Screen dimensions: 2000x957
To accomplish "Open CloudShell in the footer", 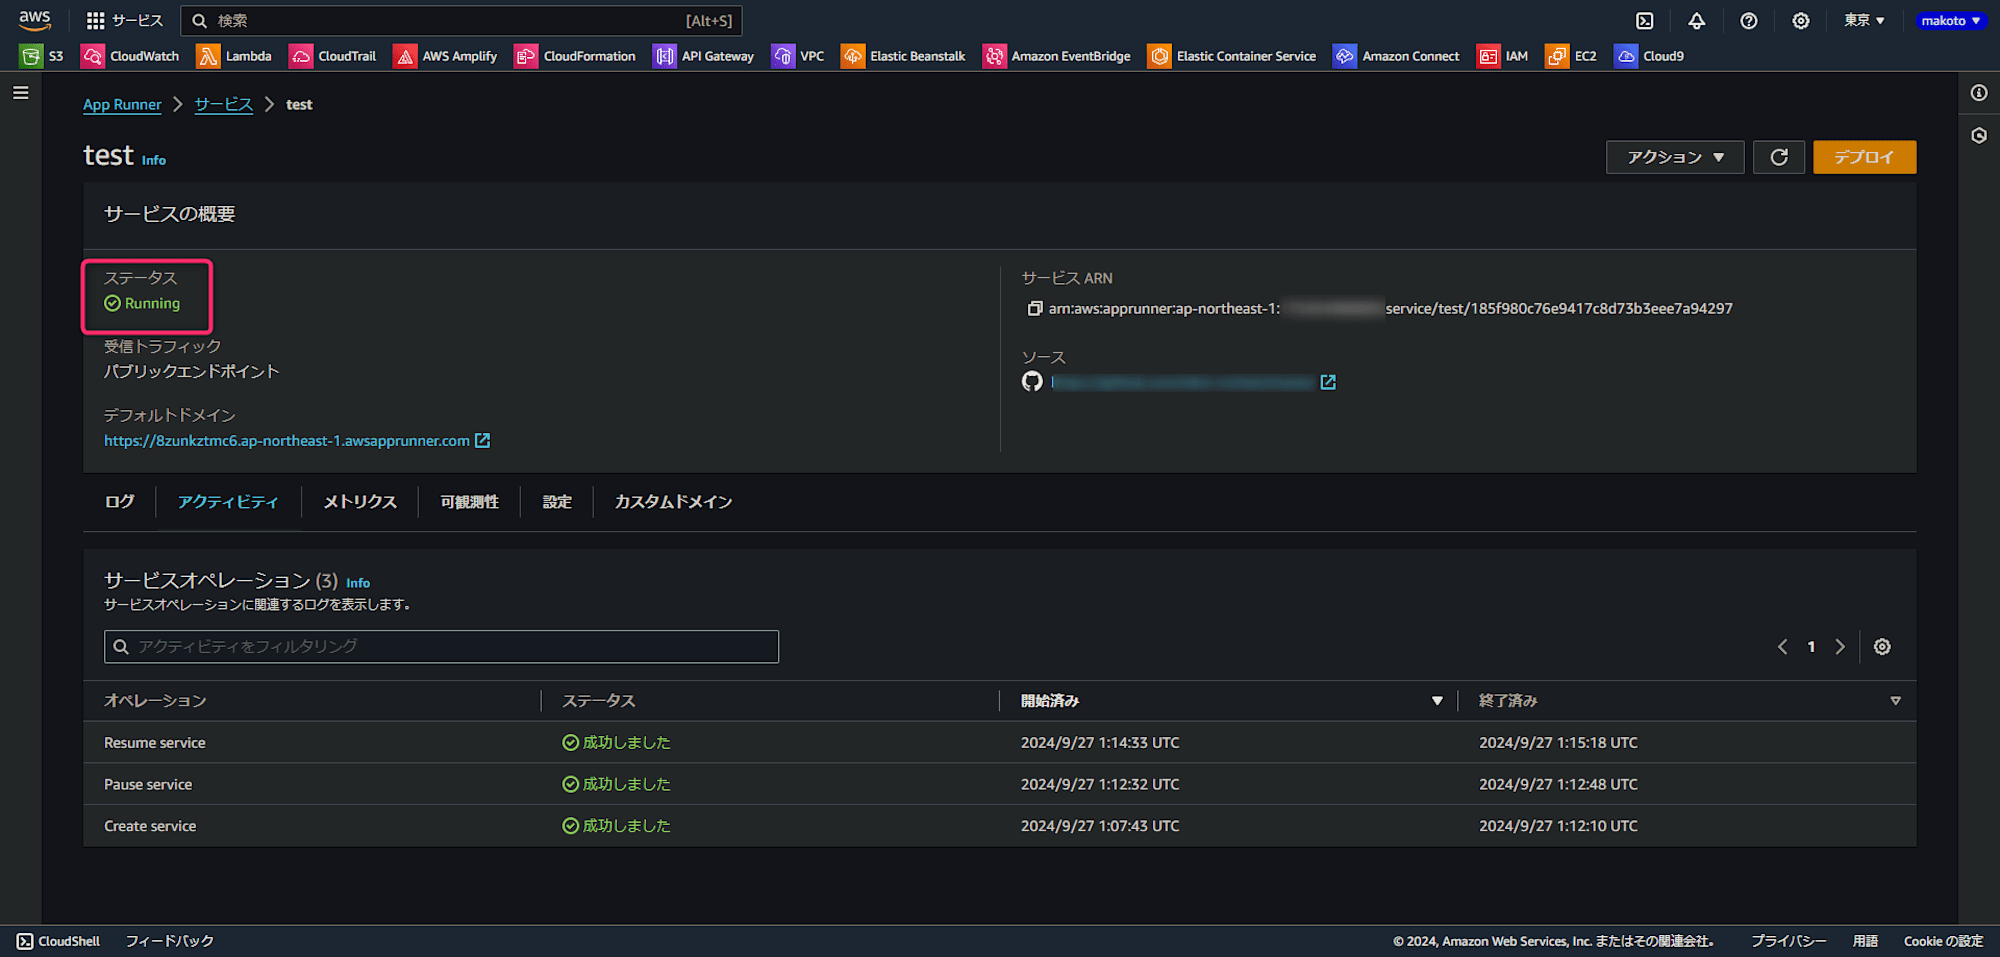I will 59,941.
